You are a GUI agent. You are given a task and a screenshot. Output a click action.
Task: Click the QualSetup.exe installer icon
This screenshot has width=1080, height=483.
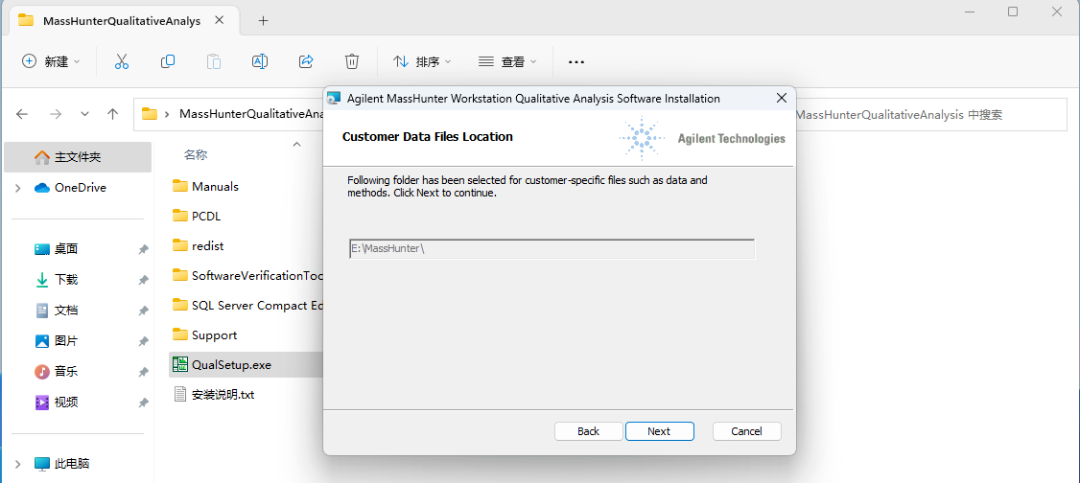(x=180, y=364)
